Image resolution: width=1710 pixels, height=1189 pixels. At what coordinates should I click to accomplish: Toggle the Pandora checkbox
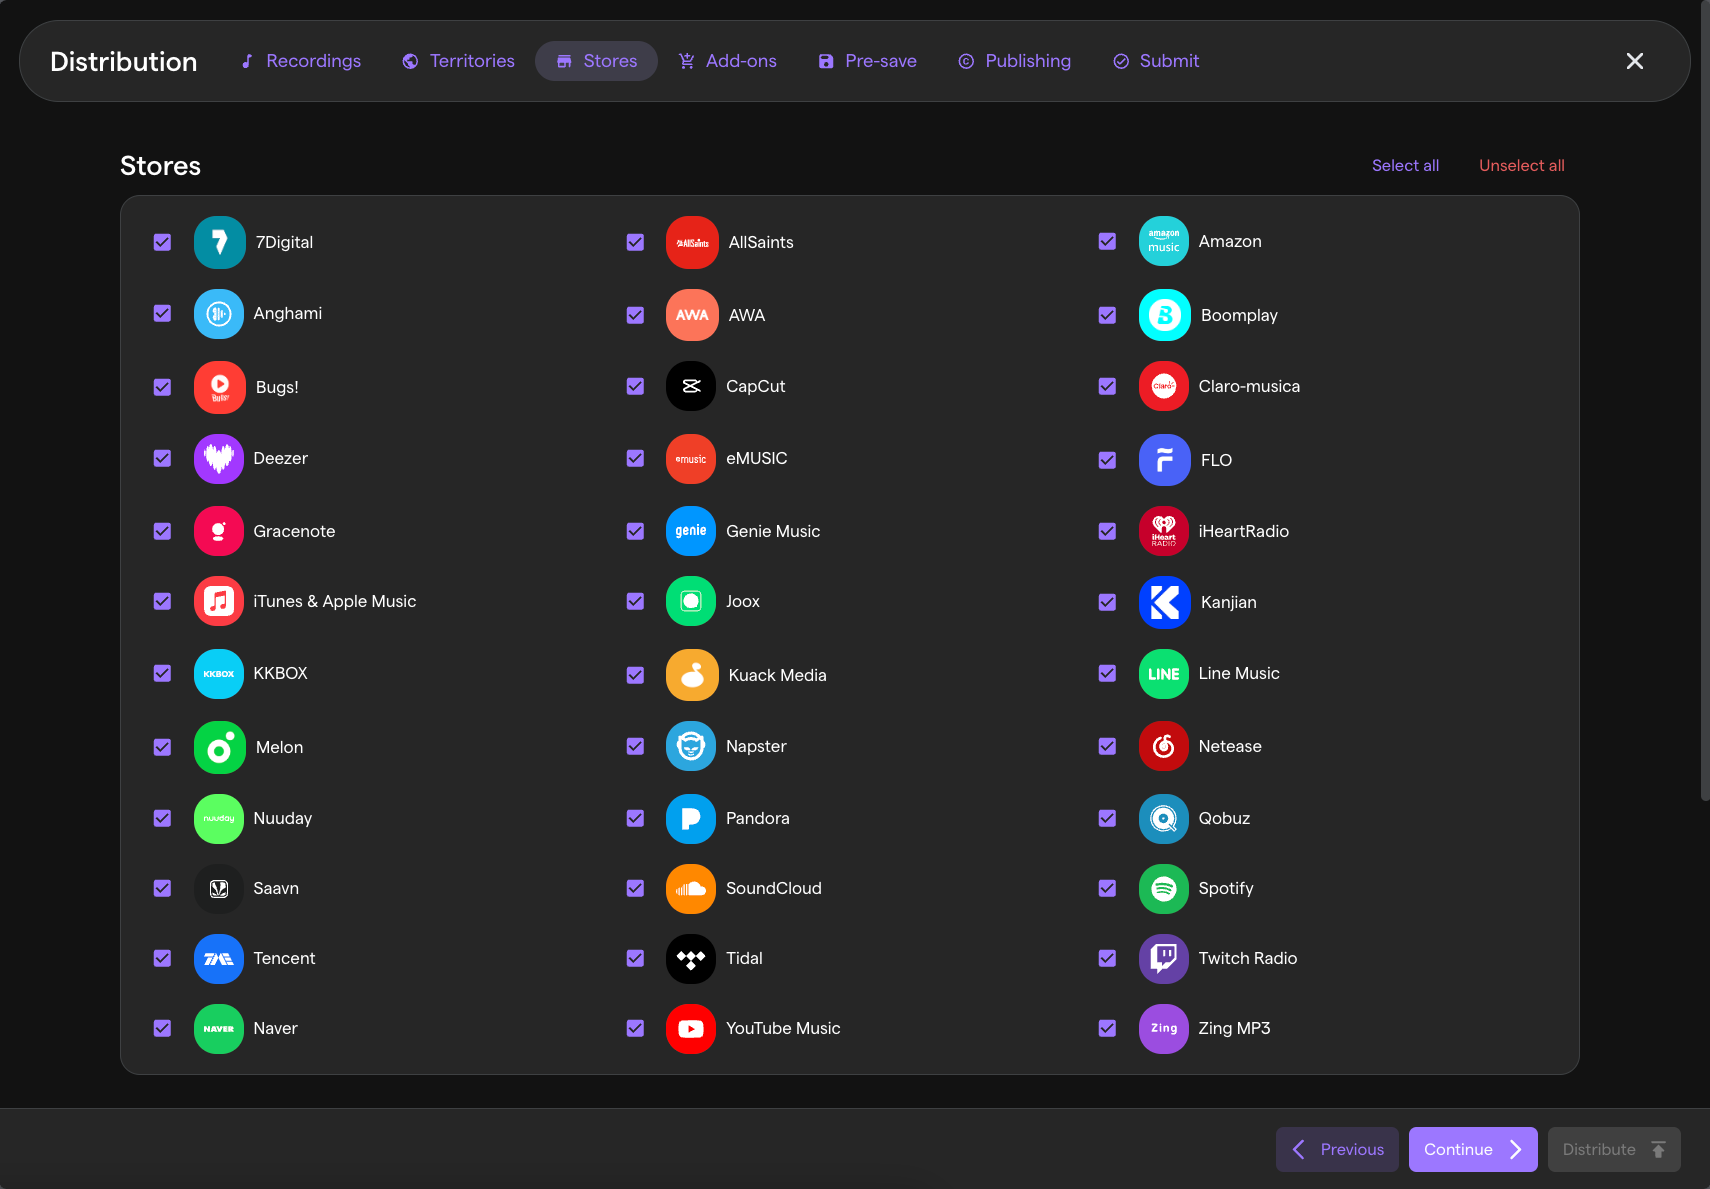(635, 818)
